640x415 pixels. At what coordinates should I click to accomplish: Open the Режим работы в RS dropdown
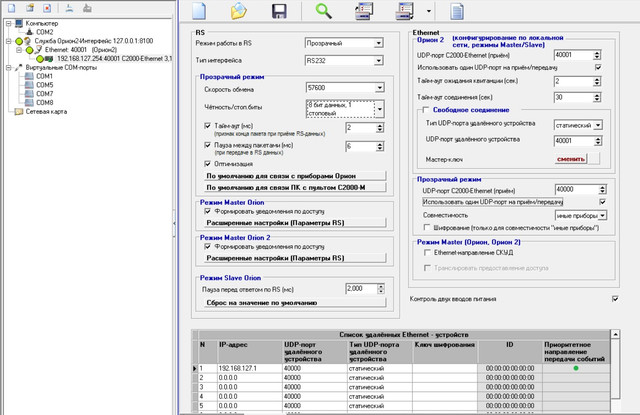378,43
